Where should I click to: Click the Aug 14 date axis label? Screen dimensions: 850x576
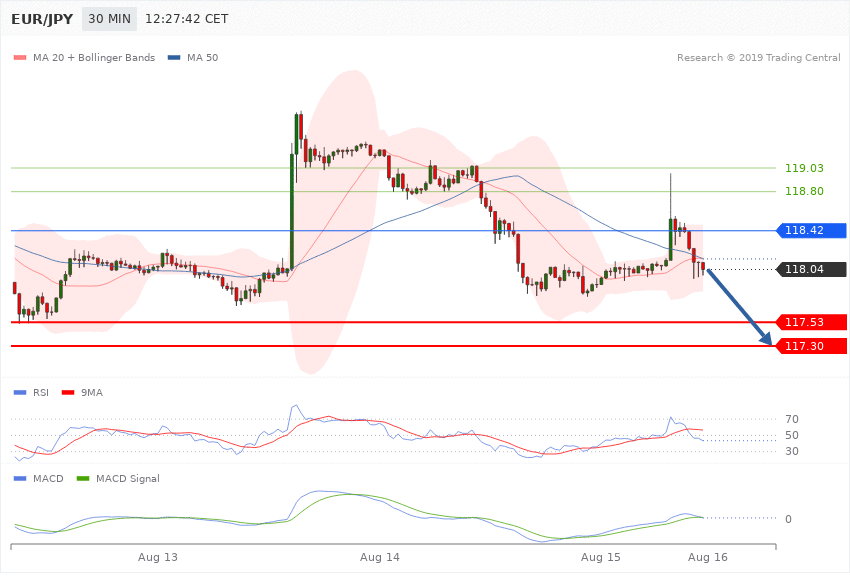tap(379, 557)
